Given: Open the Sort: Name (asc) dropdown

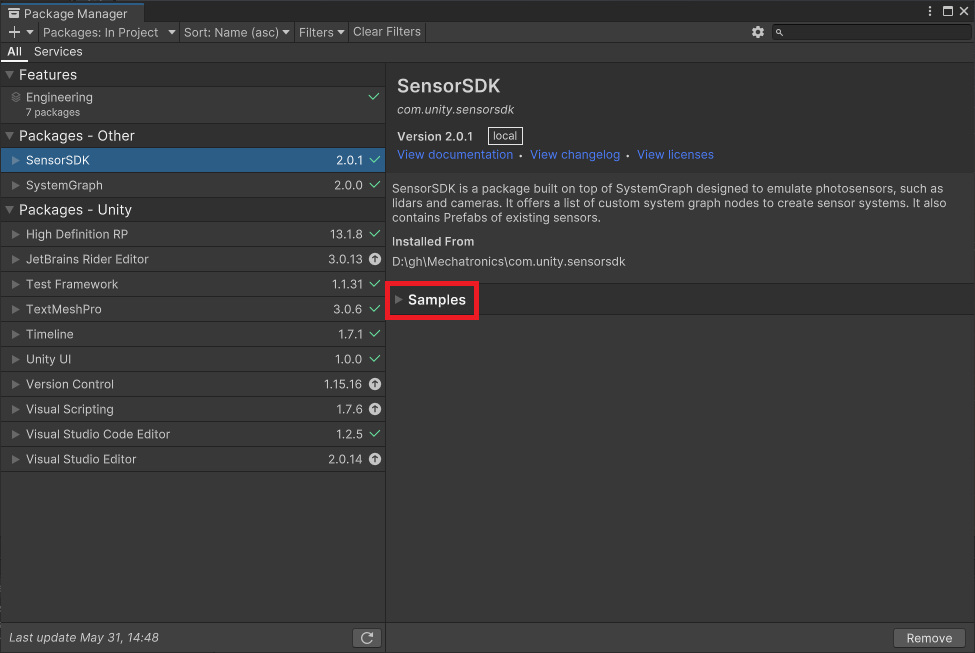Looking at the screenshot, I should pyautogui.click(x=236, y=32).
